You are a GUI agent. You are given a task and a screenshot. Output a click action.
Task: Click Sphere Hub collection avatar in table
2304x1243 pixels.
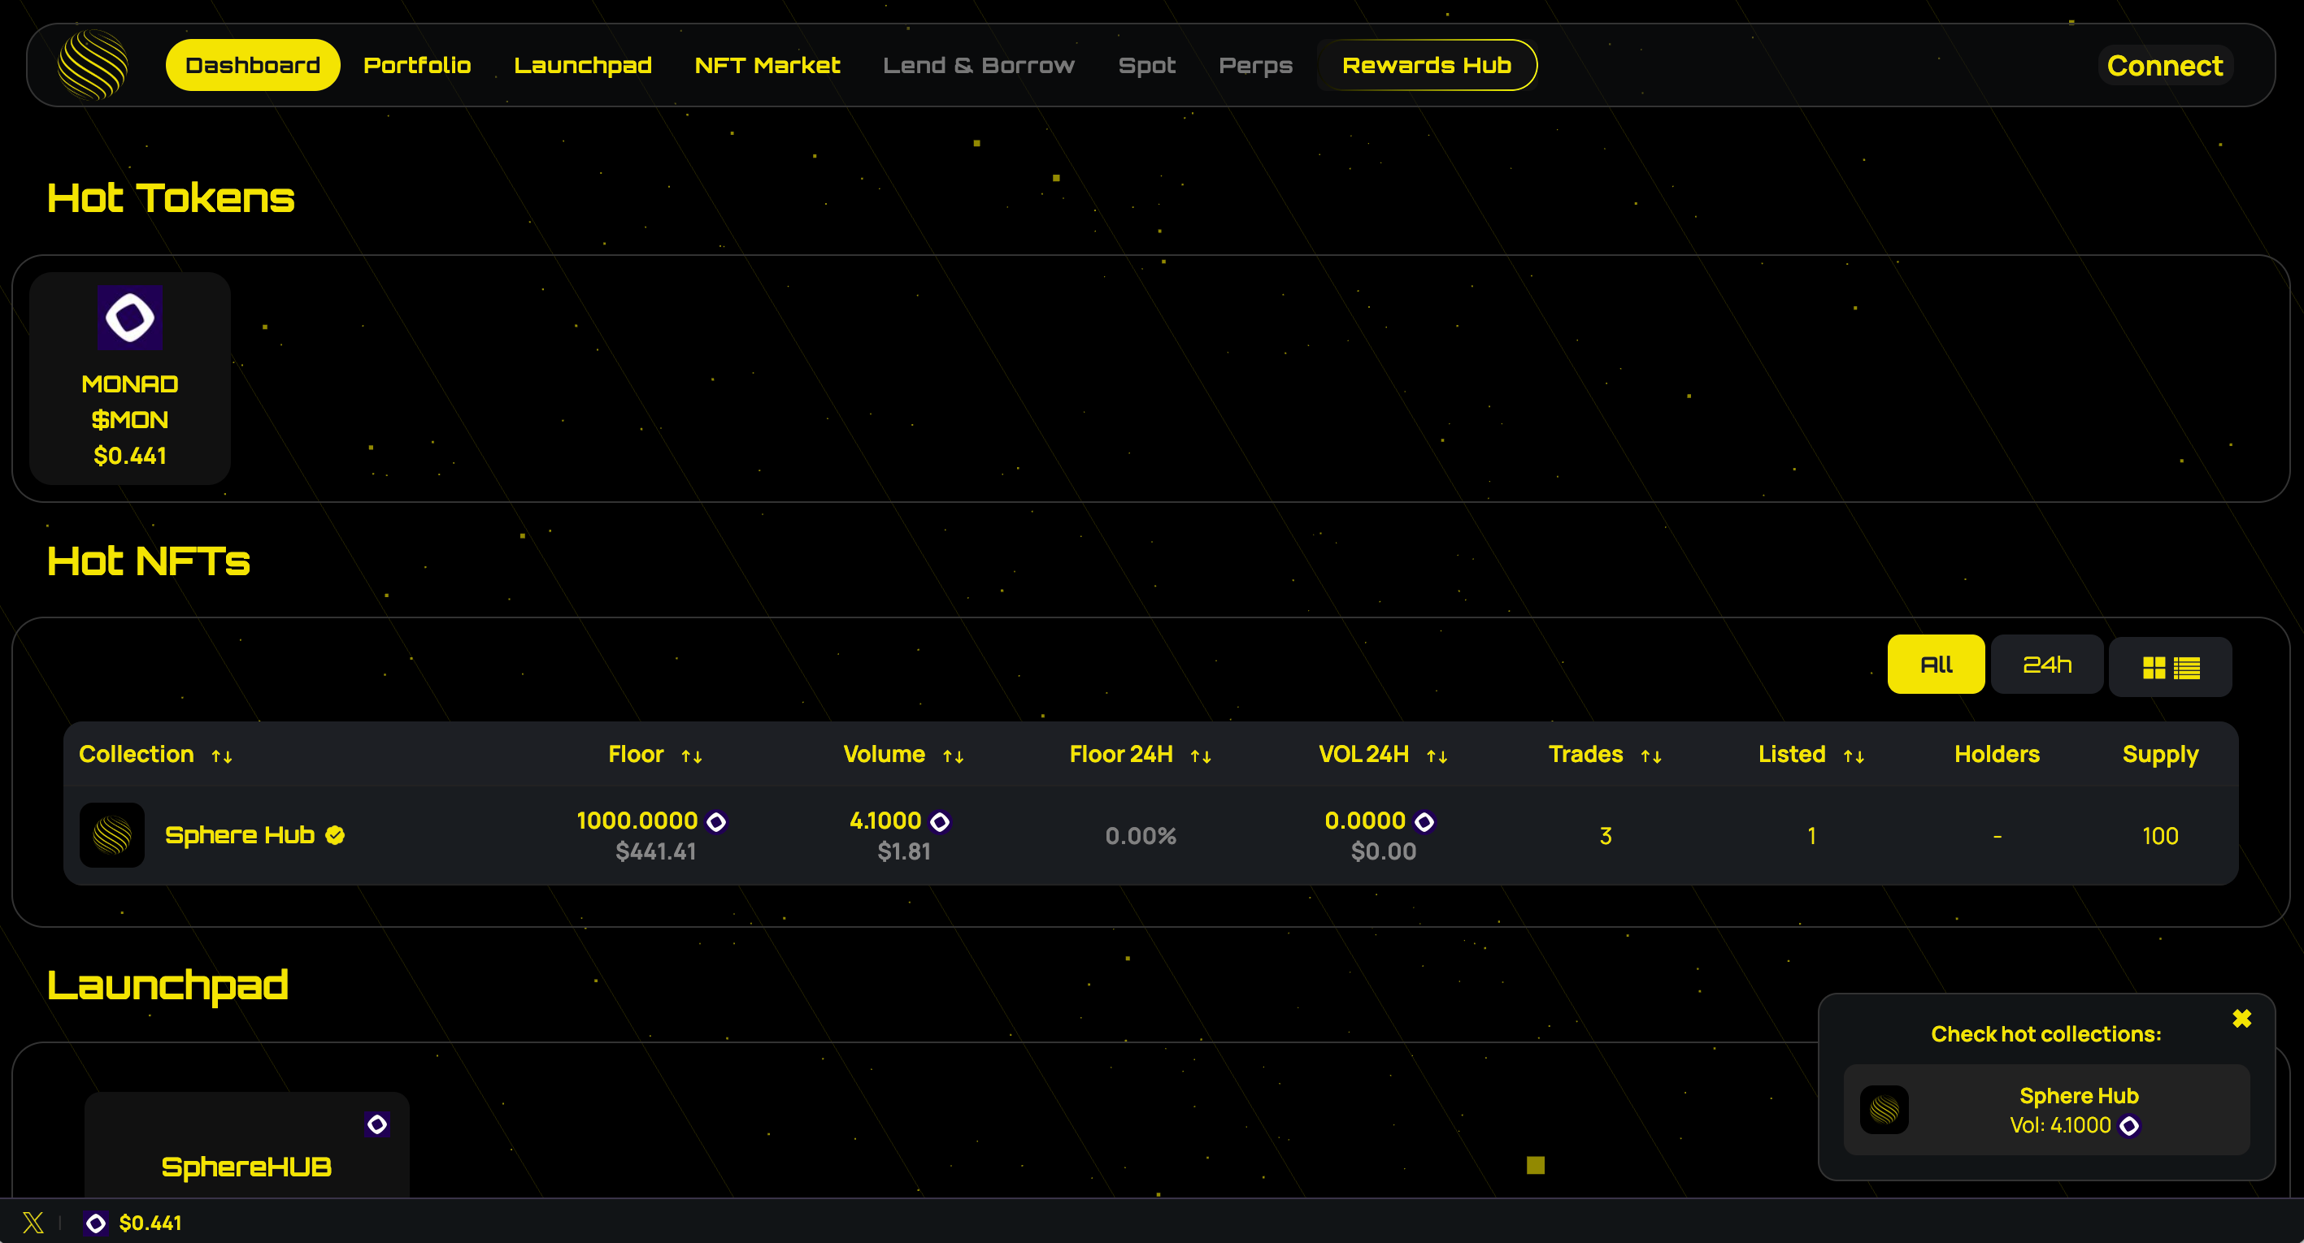[112, 835]
